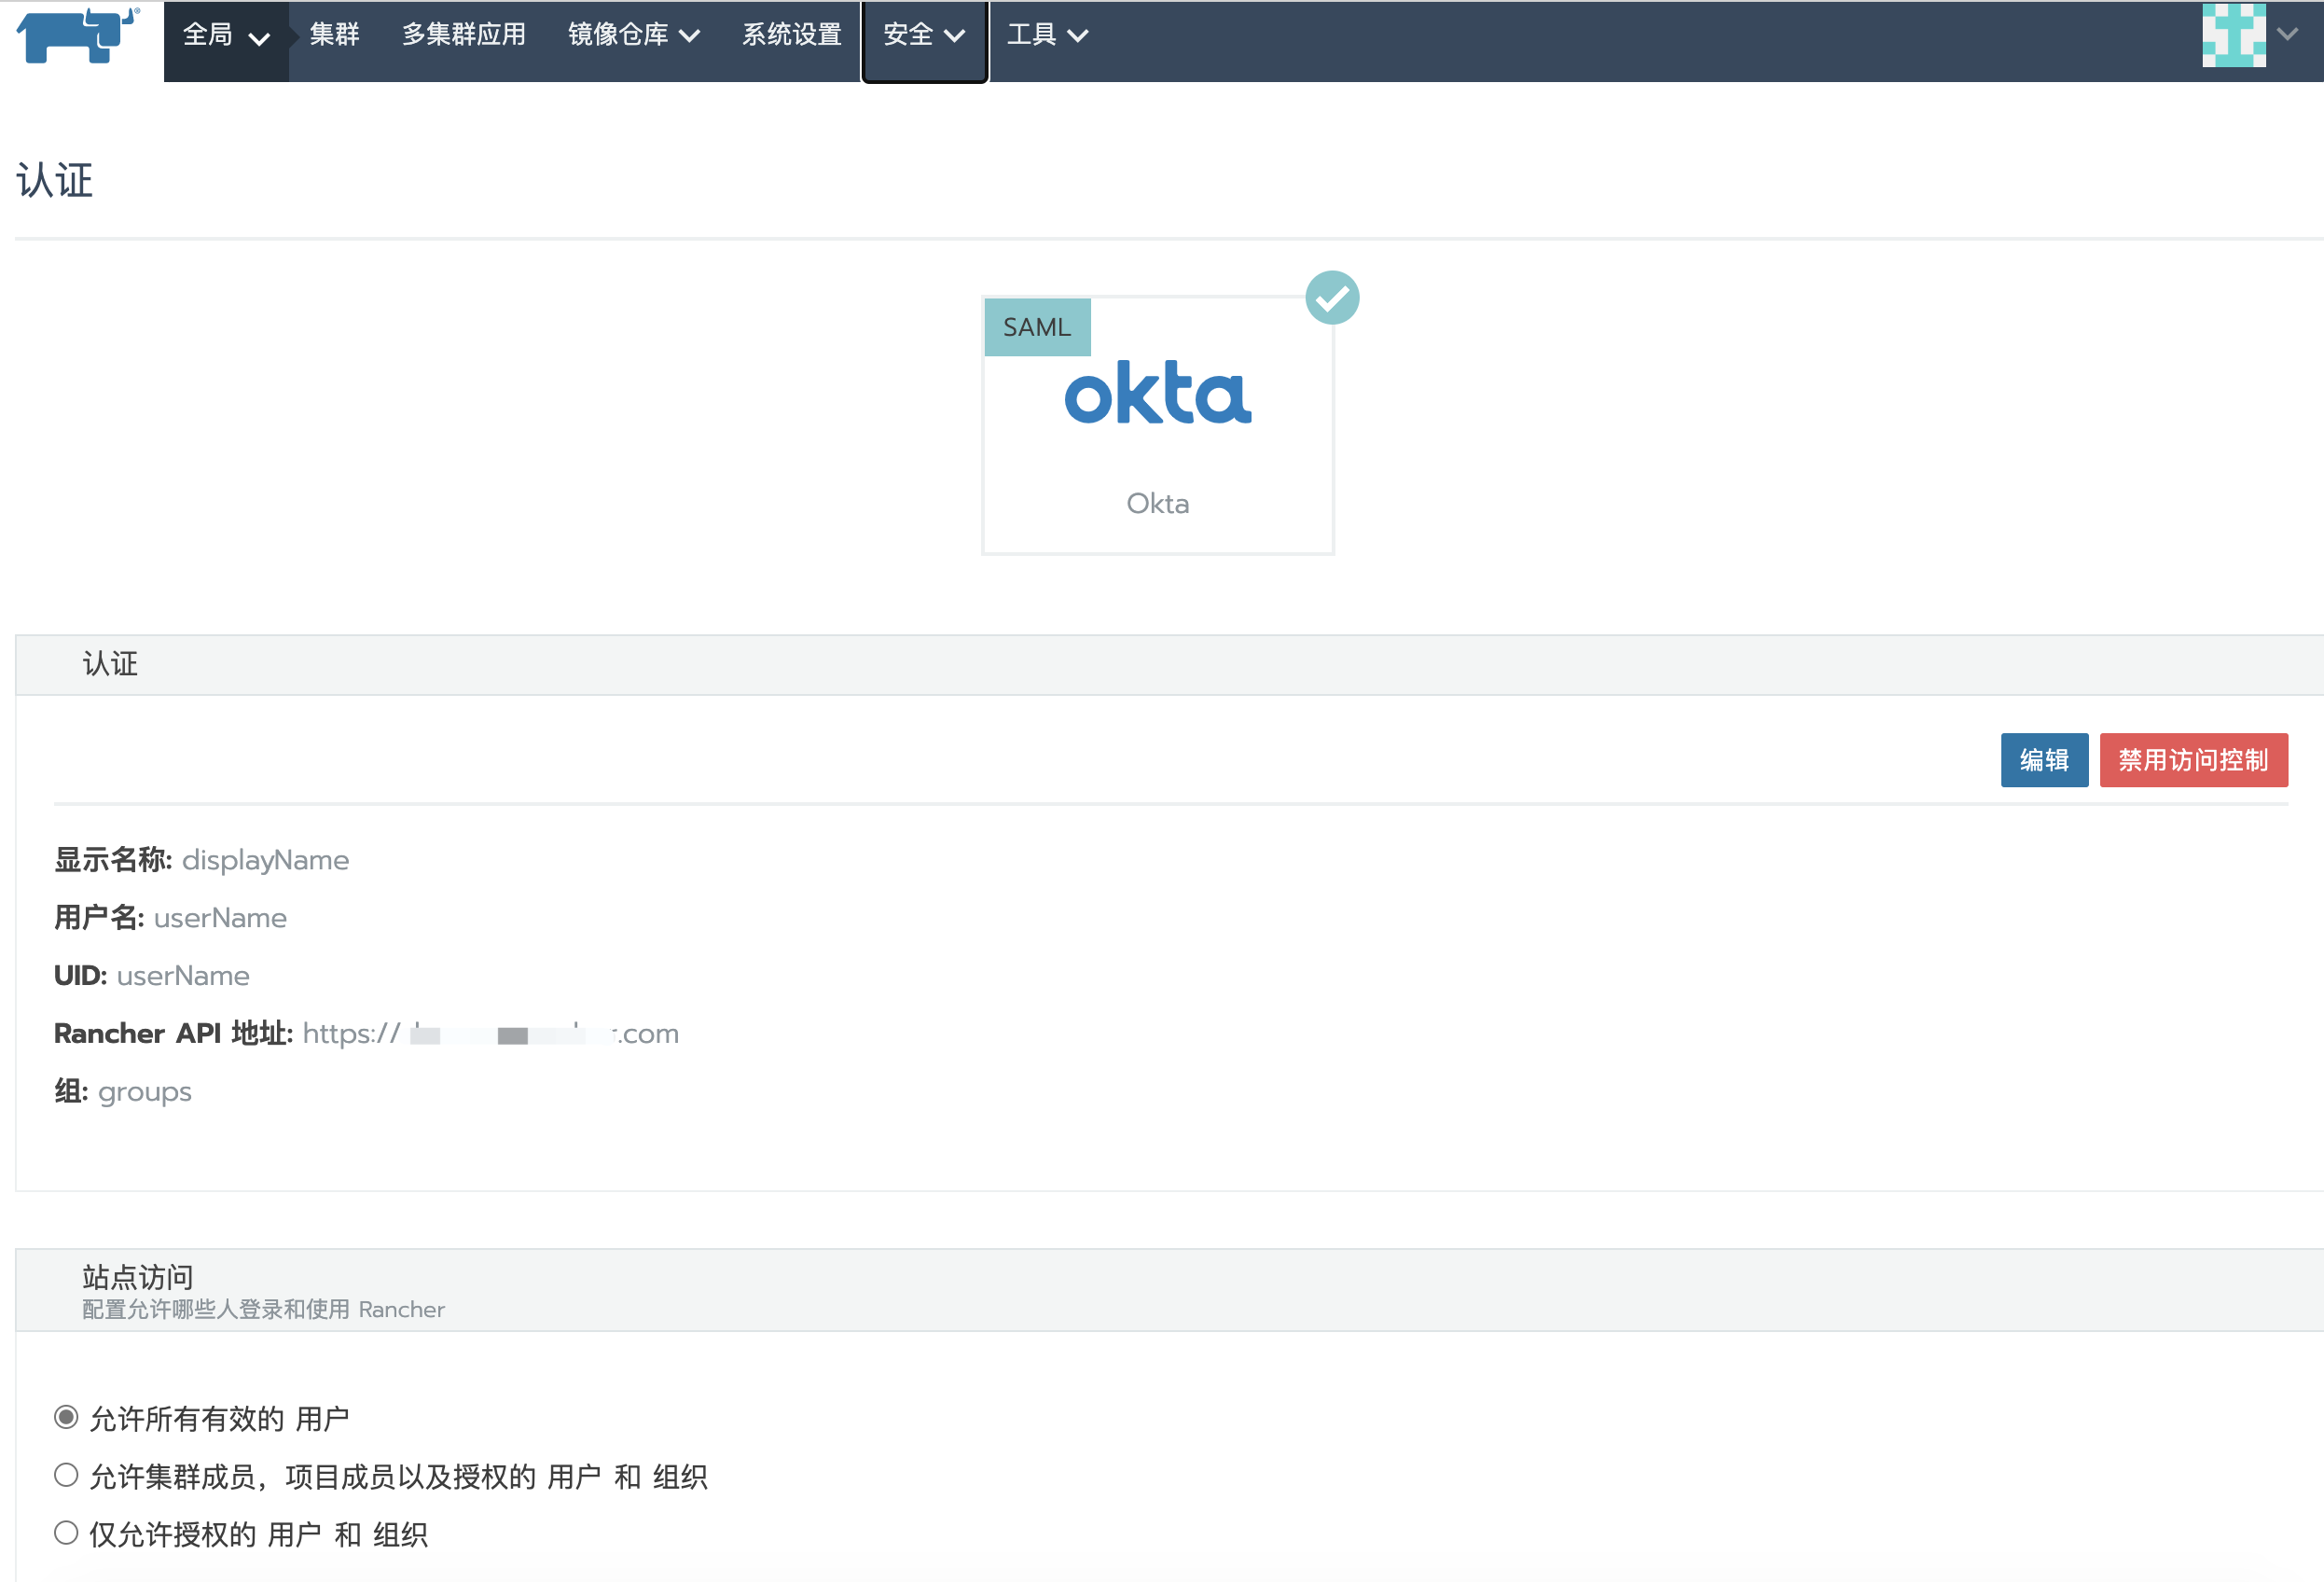Click the 认证 section header

110,664
